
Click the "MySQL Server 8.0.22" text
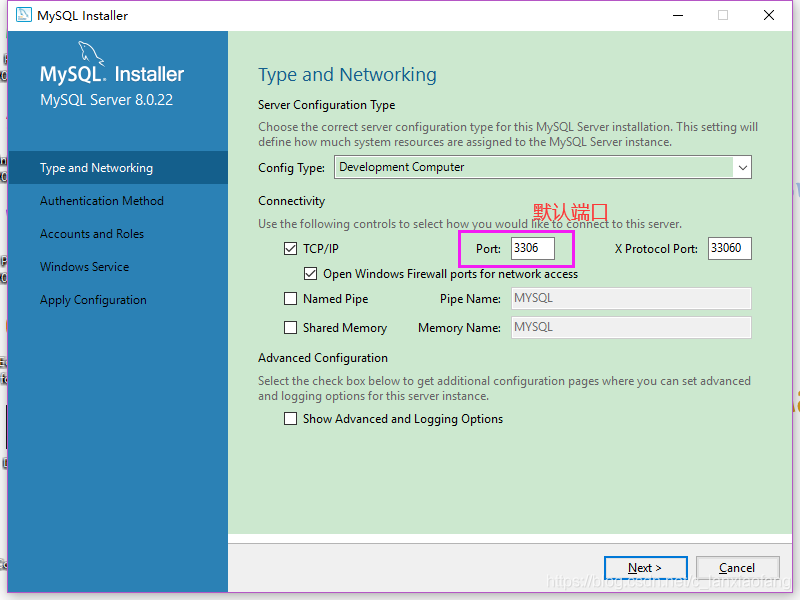tap(107, 100)
